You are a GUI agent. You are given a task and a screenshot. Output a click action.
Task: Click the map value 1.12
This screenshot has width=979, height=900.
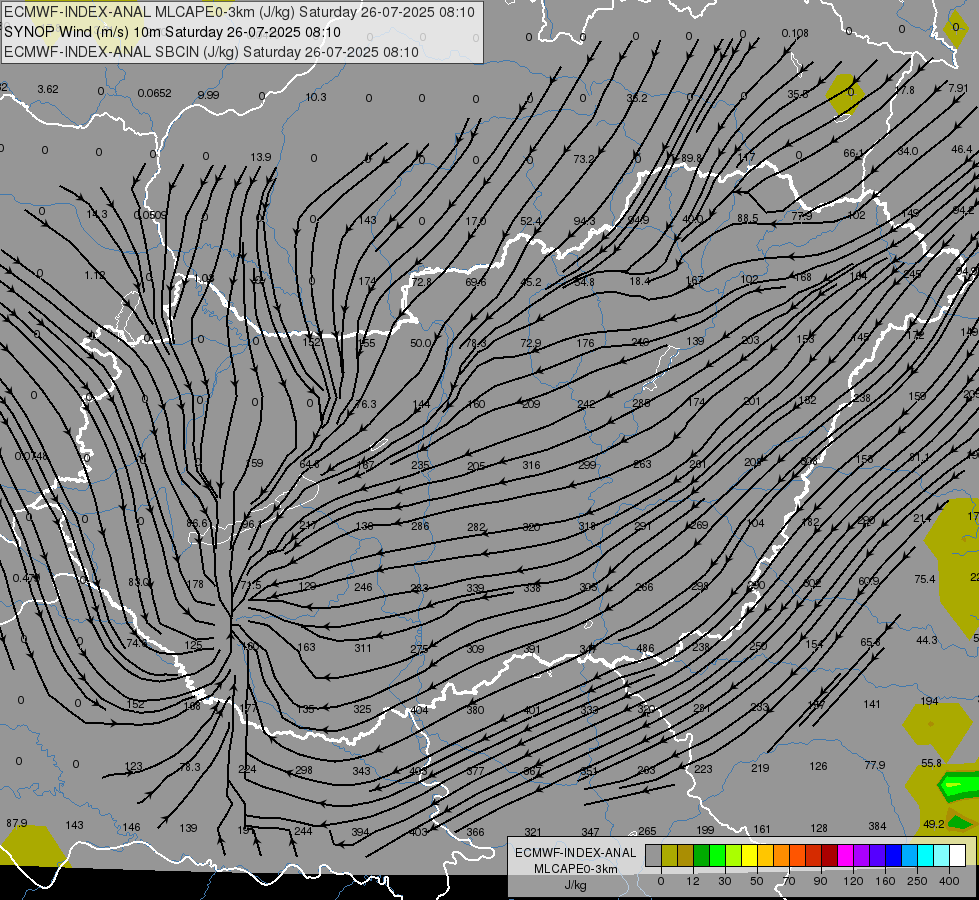click(94, 275)
